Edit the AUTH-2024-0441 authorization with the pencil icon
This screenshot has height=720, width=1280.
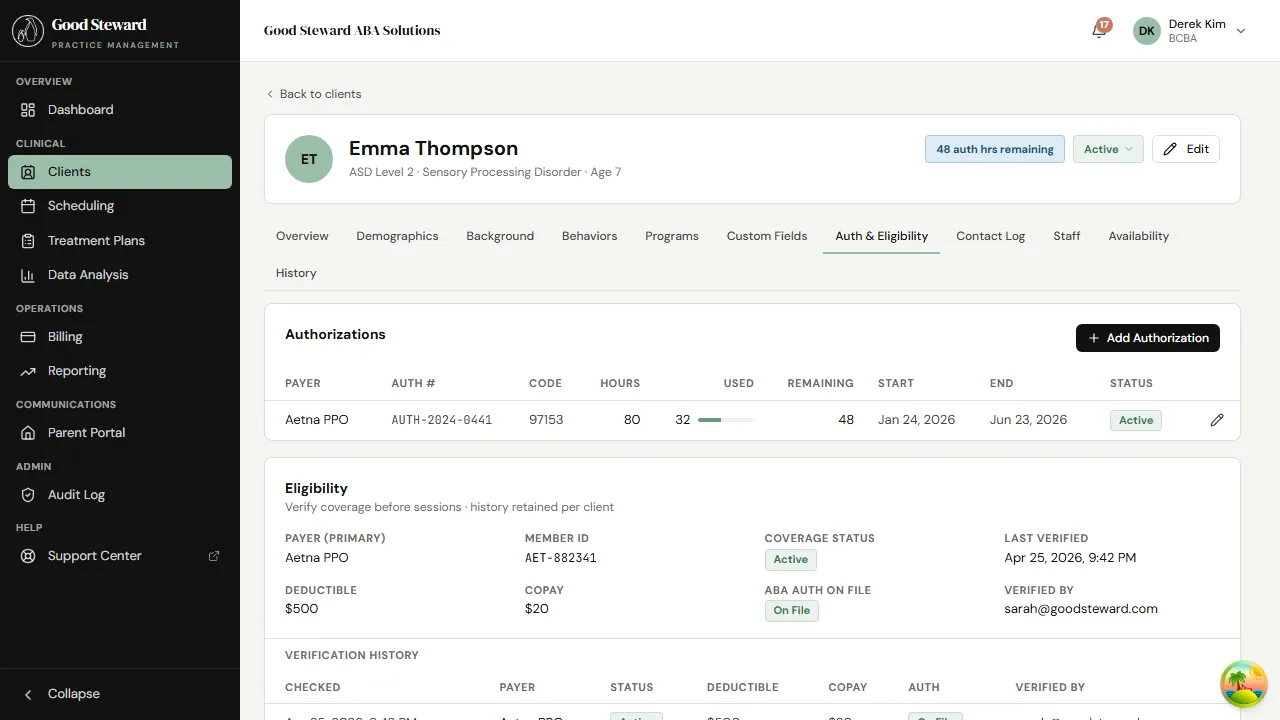pyautogui.click(x=1217, y=420)
